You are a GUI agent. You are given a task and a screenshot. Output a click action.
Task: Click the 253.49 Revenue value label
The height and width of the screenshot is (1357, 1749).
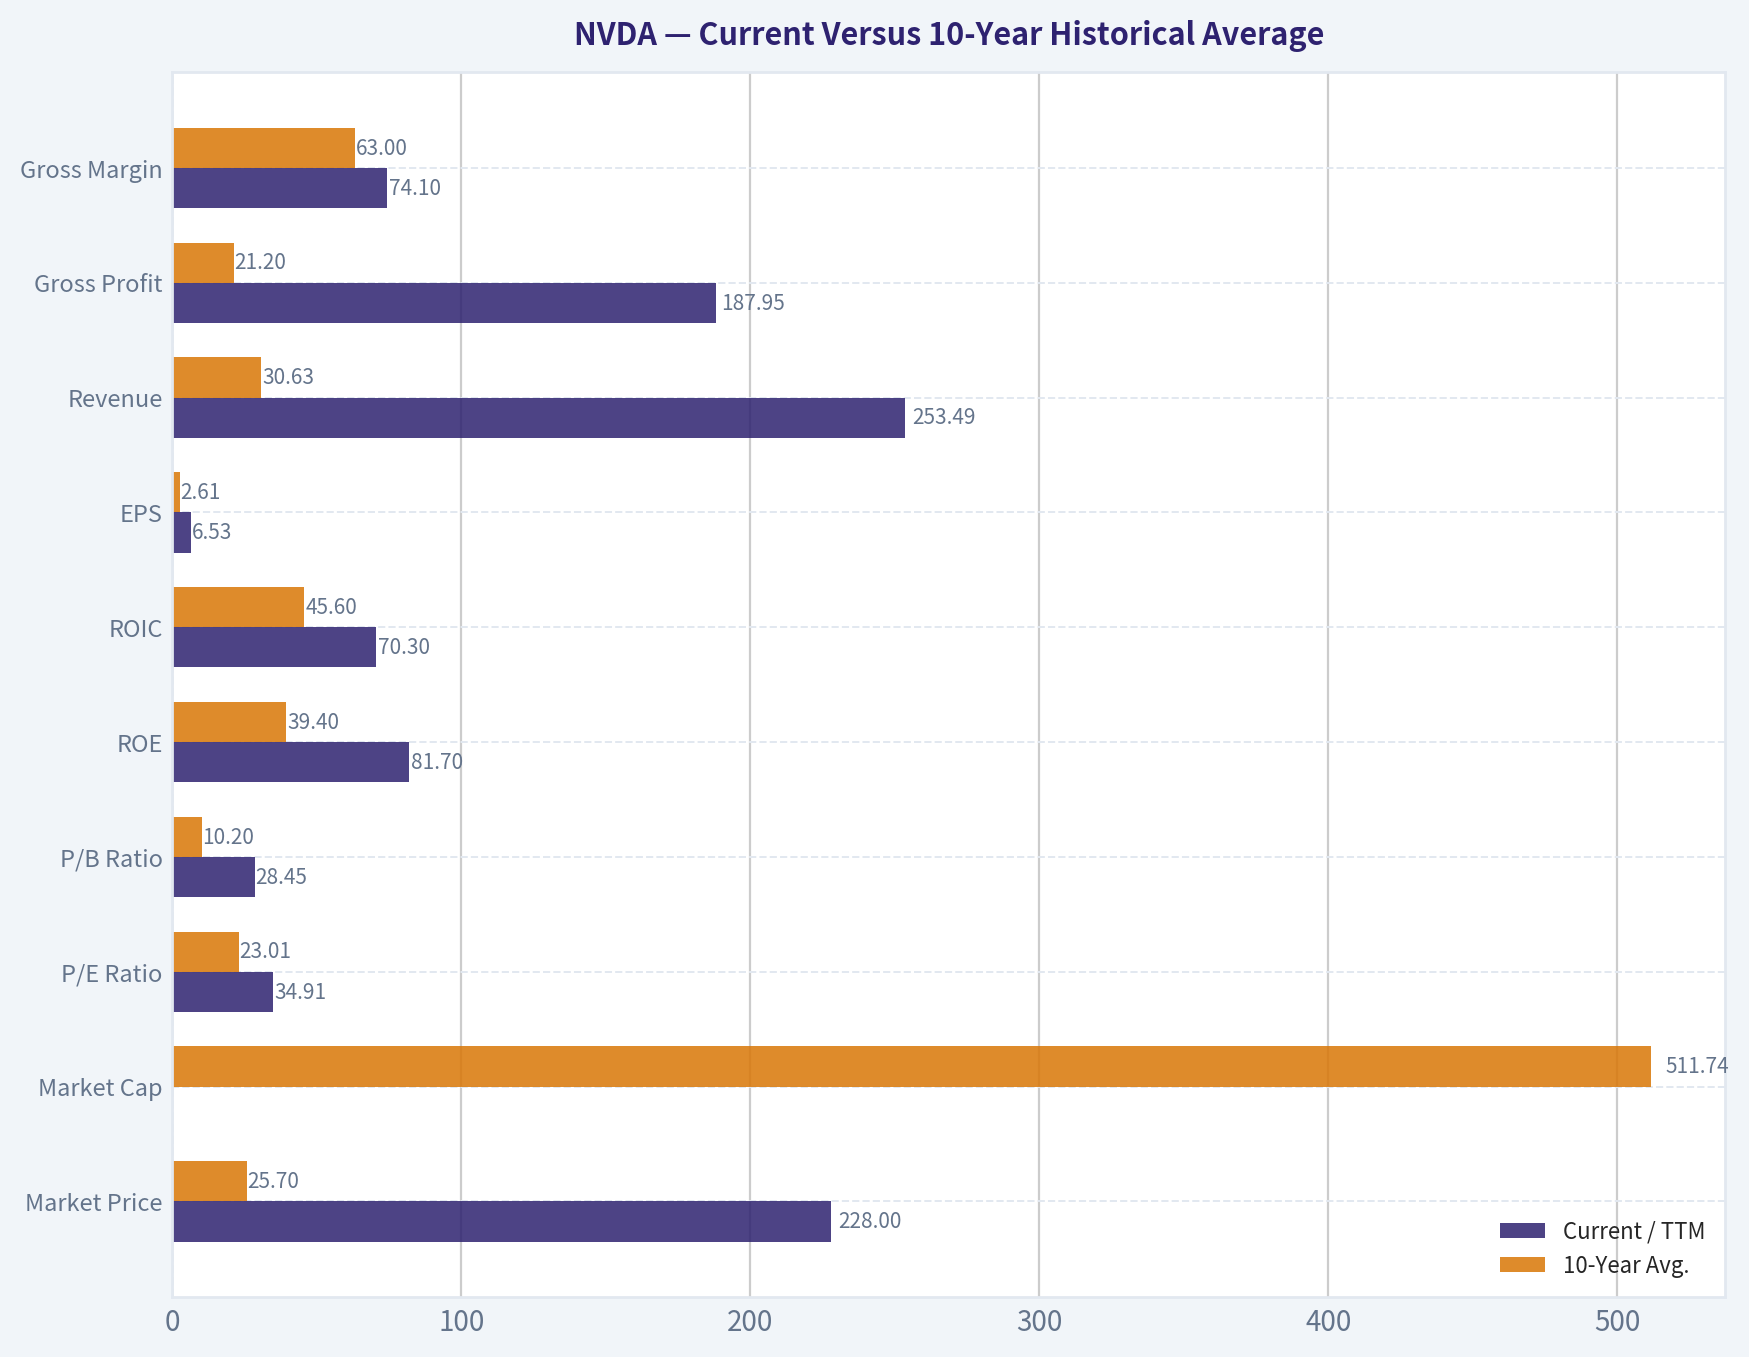944,417
